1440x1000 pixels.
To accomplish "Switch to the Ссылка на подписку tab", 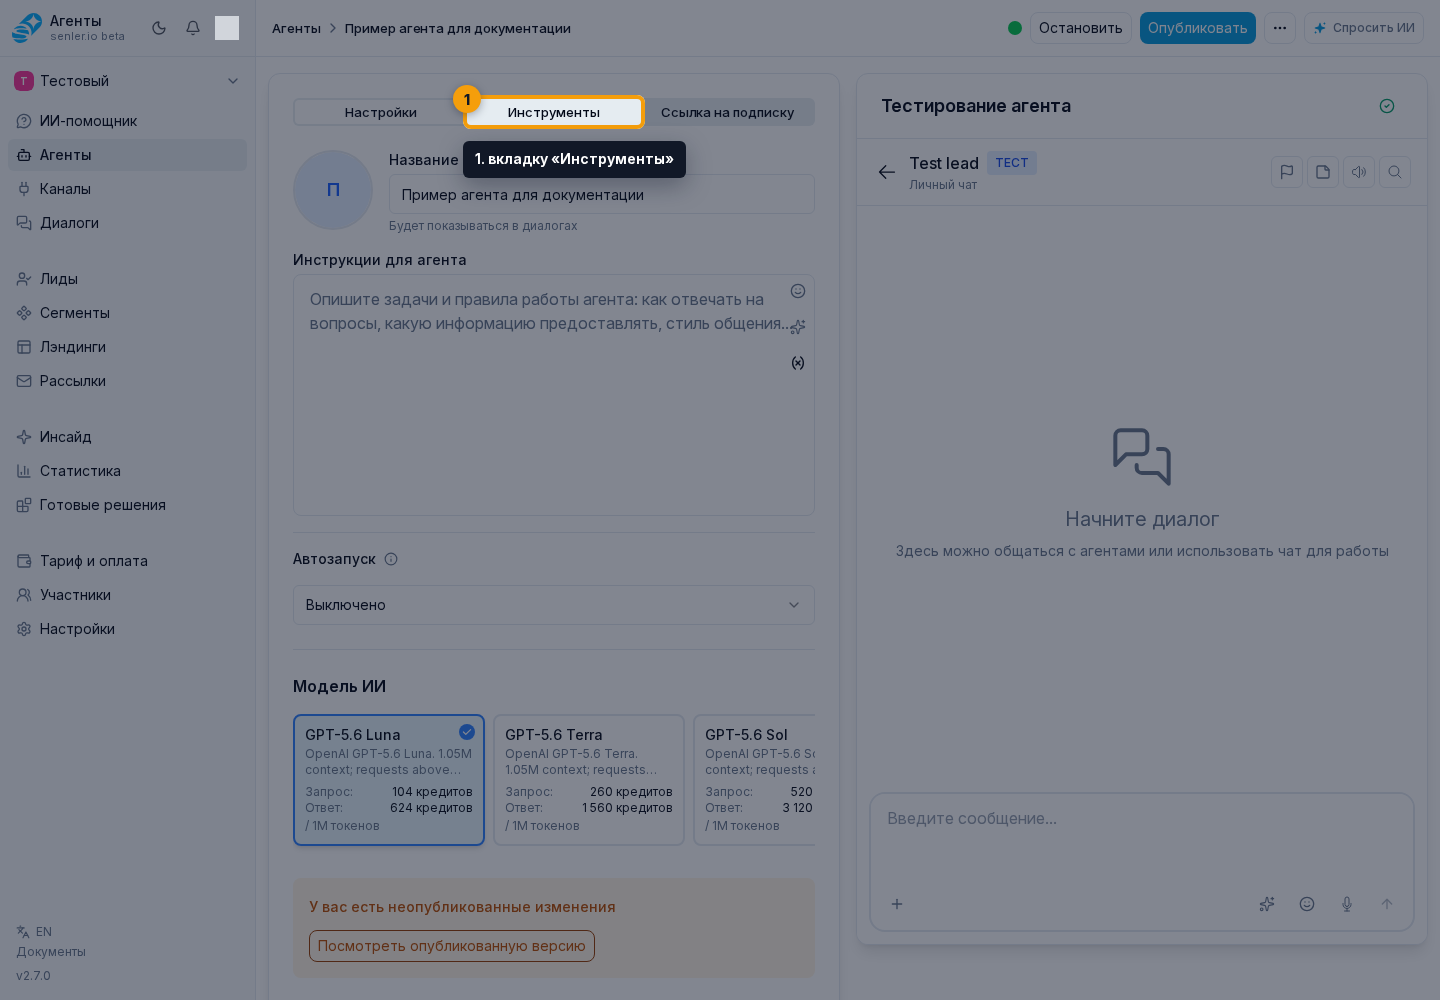I will click(728, 112).
